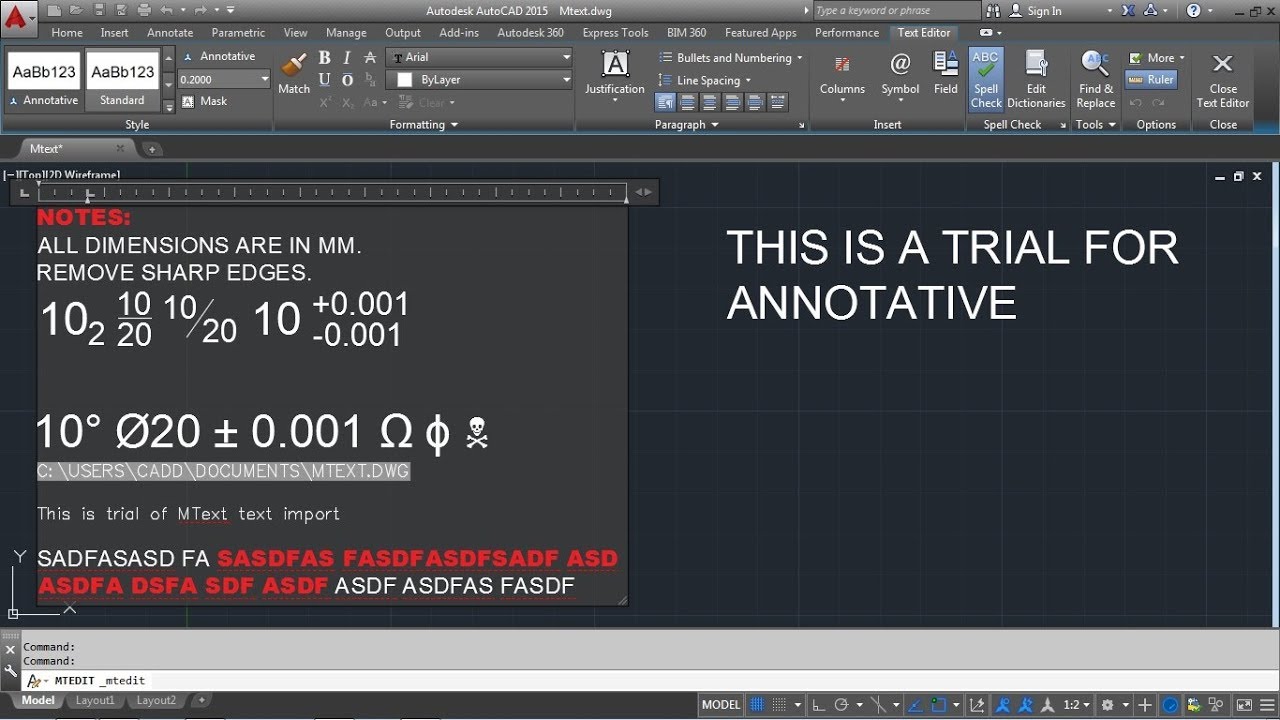Image resolution: width=1280 pixels, height=720 pixels.
Task: Click the annotation monitor plus icon
Action: [x=1146, y=705]
